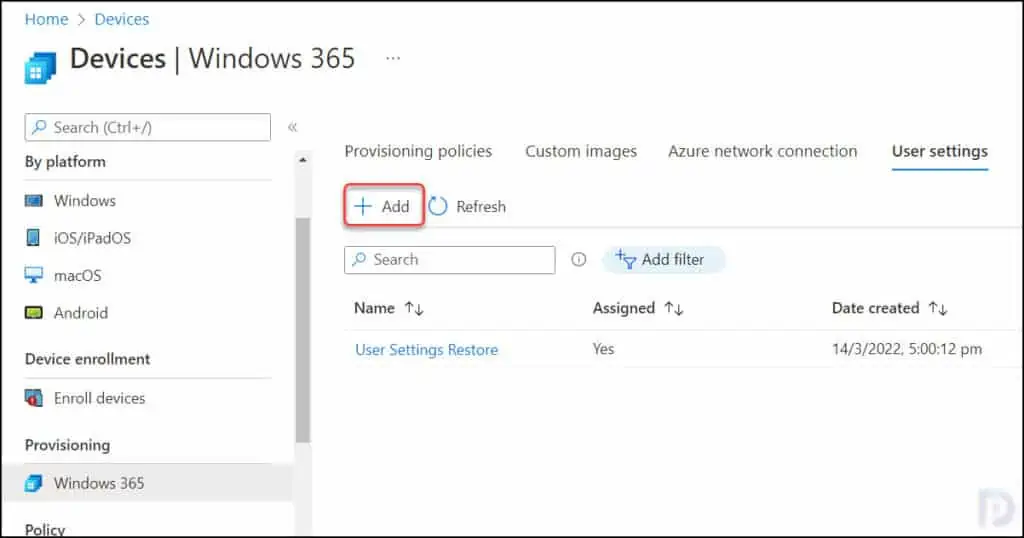Screen dimensions: 1024x538
Task: Click the Refresh button
Action: pos(467,206)
